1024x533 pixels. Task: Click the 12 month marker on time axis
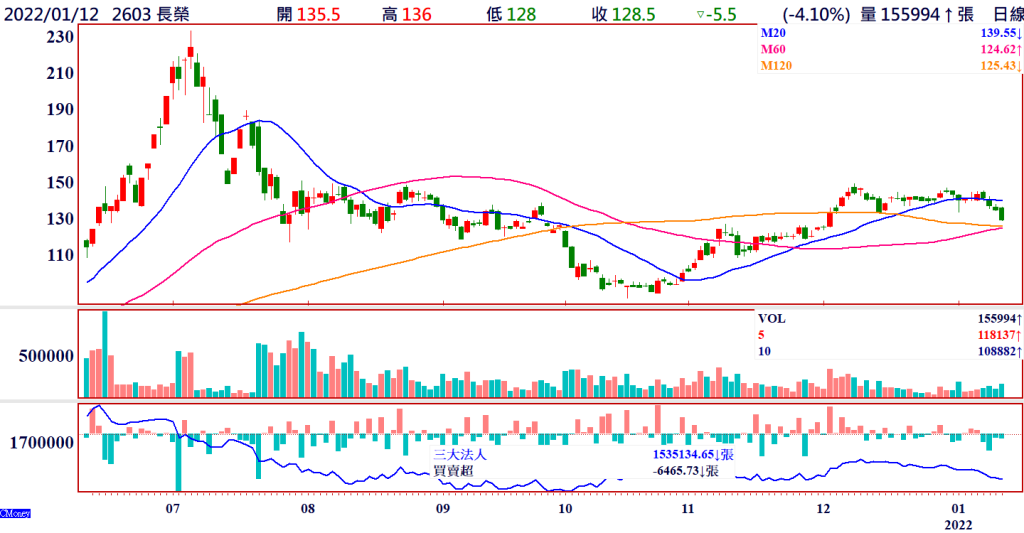click(x=824, y=508)
